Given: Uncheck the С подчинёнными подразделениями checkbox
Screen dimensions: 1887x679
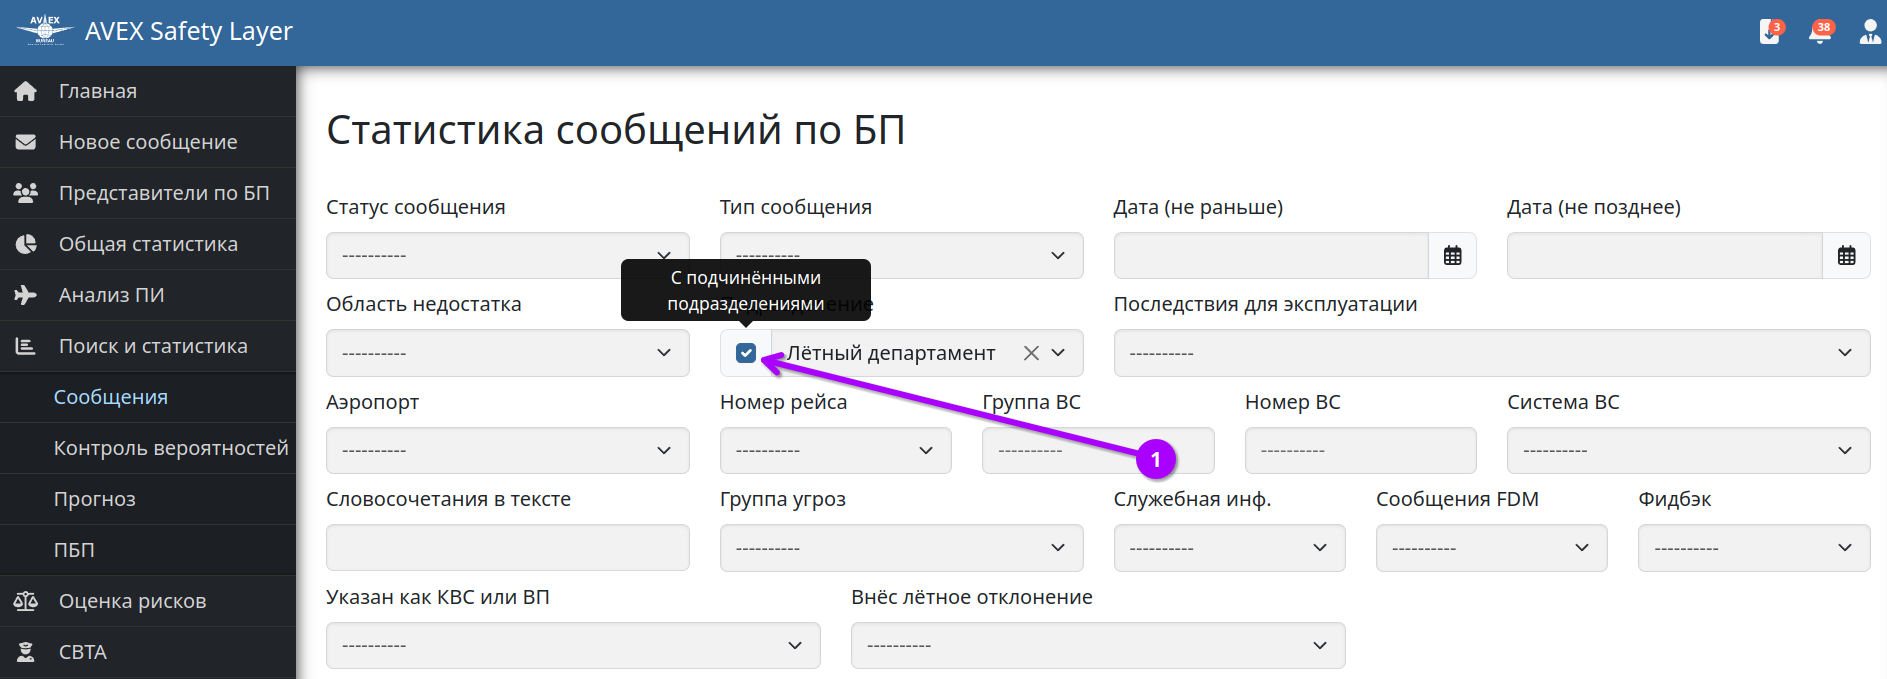Looking at the screenshot, I should pyautogui.click(x=746, y=353).
